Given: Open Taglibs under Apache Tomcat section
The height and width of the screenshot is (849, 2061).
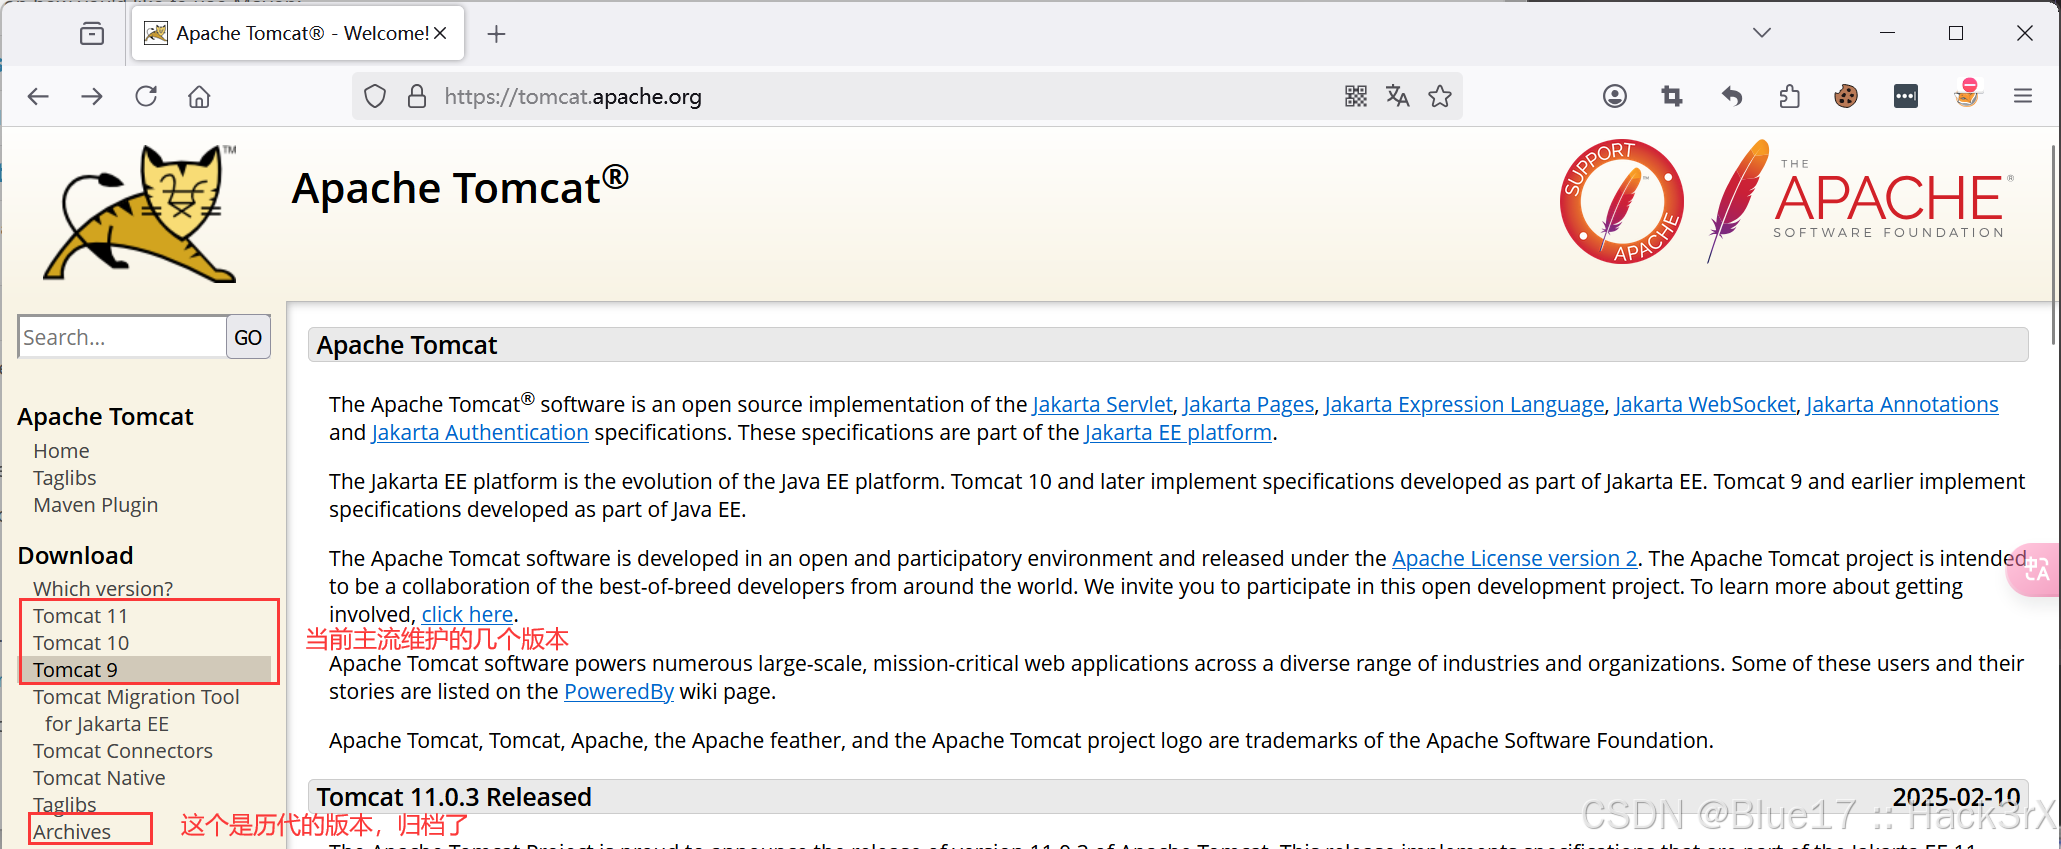Looking at the screenshot, I should pos(65,478).
